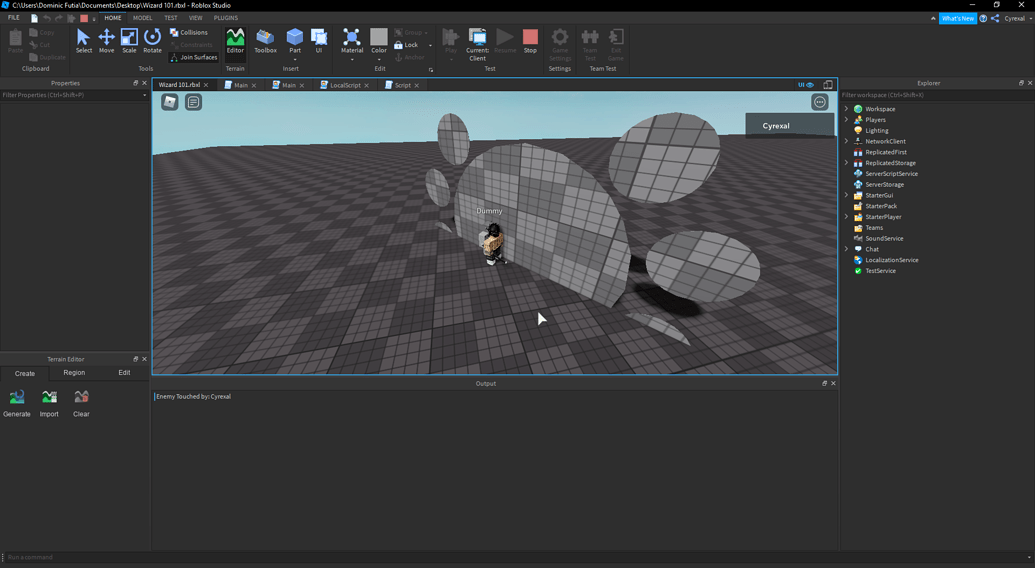Open the Terrain Editor from ribbon
This screenshot has height=568, width=1035.
[x=235, y=41]
